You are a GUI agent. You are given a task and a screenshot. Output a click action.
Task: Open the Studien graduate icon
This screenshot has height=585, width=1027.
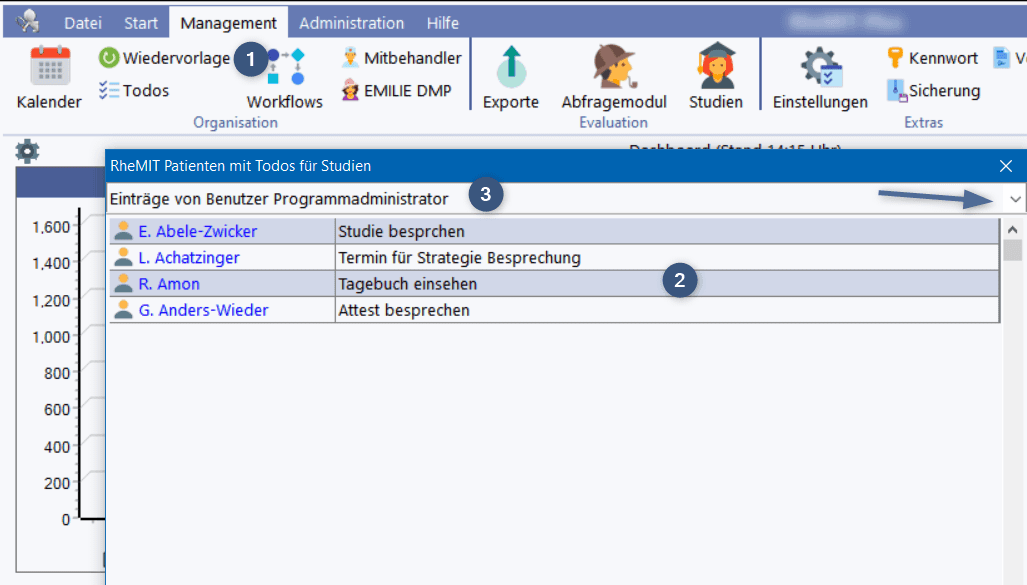click(716, 68)
